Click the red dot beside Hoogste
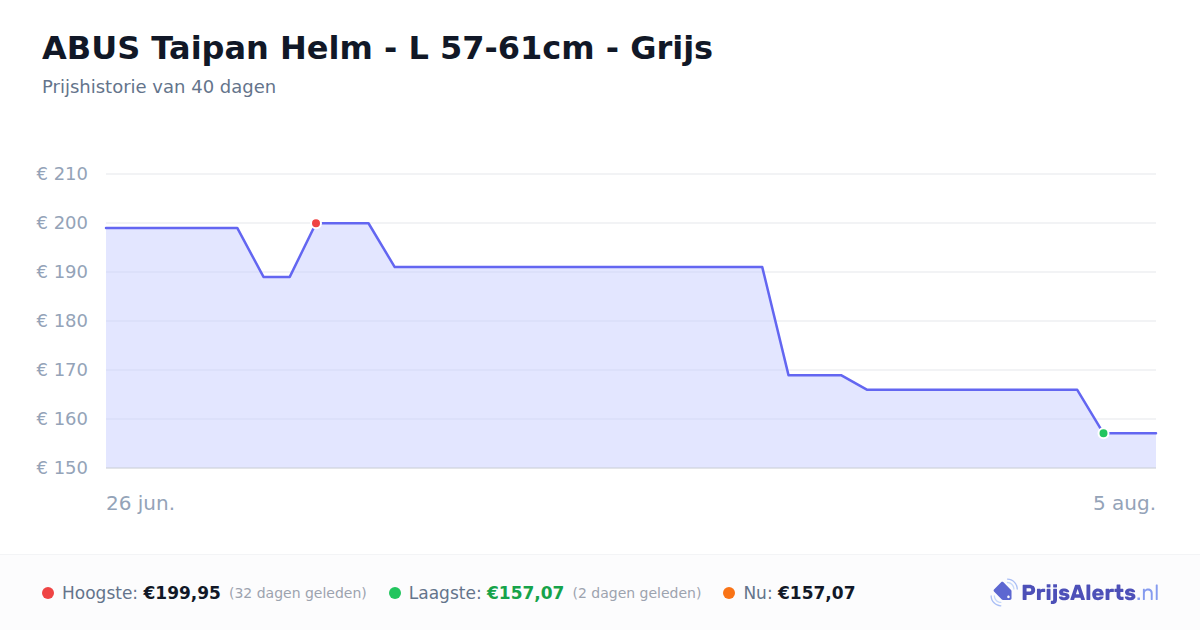This screenshot has height=630, width=1200. [48, 593]
